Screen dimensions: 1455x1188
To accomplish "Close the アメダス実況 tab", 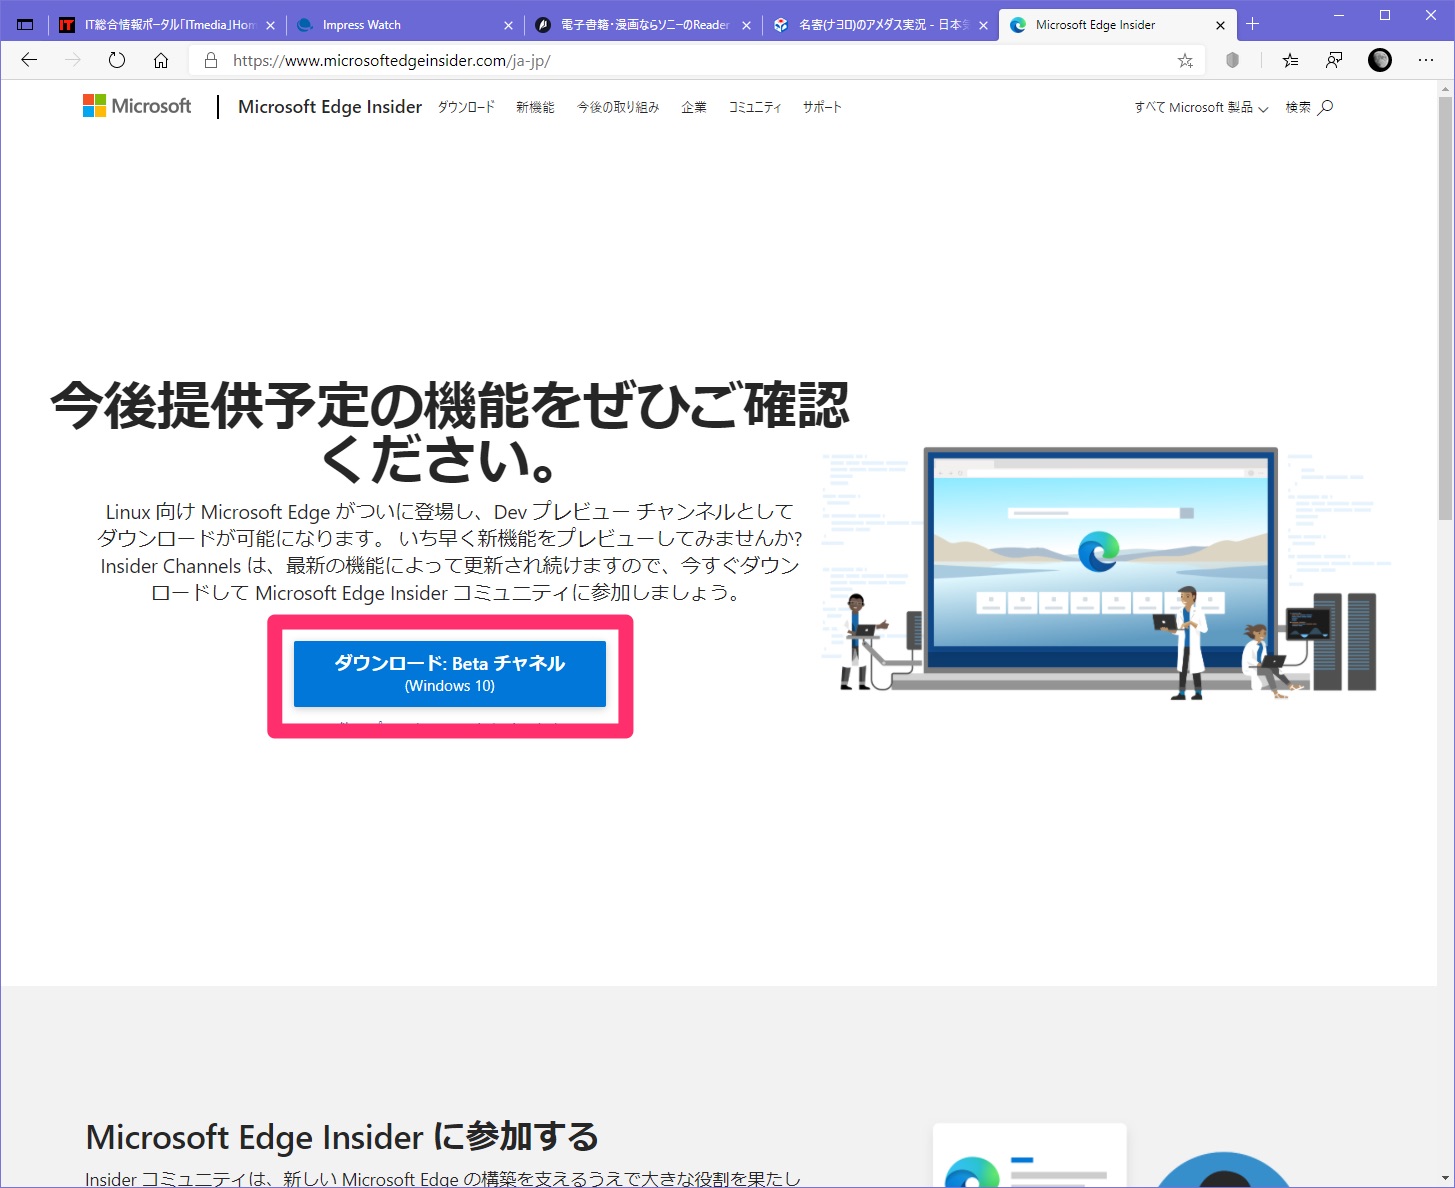I will click(x=983, y=25).
